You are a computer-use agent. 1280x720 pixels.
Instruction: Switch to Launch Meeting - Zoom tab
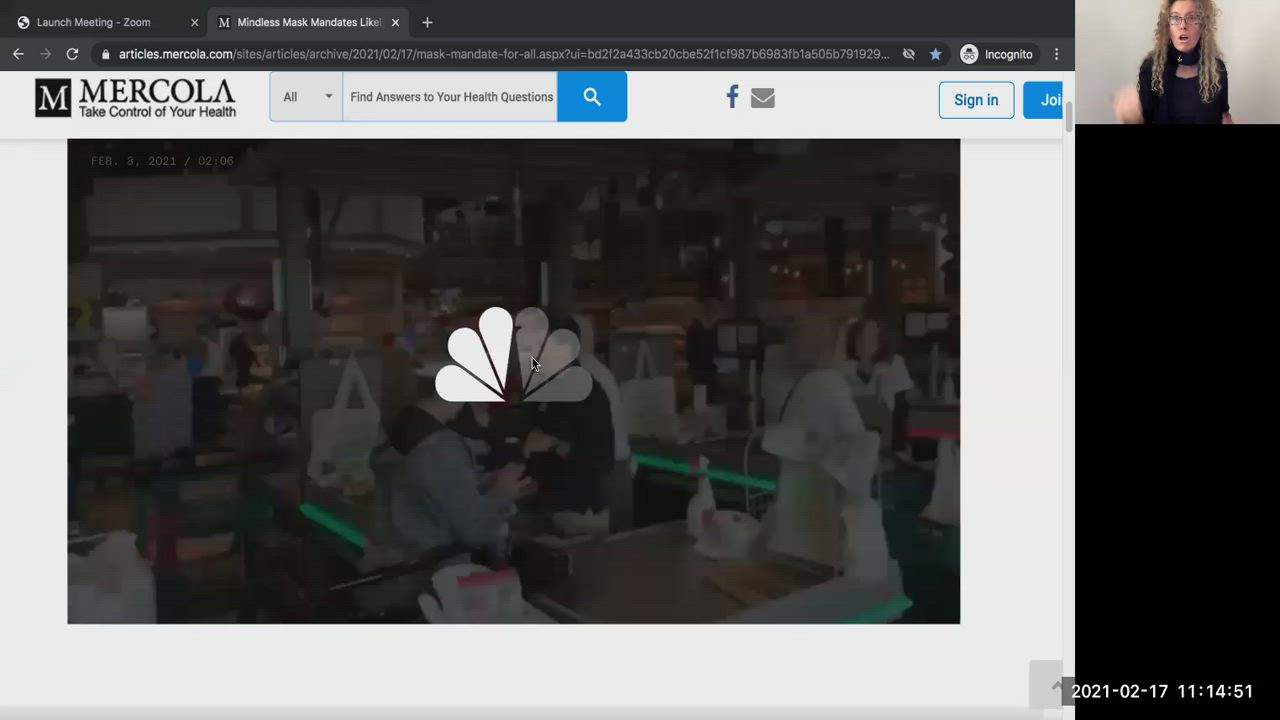coord(93,22)
